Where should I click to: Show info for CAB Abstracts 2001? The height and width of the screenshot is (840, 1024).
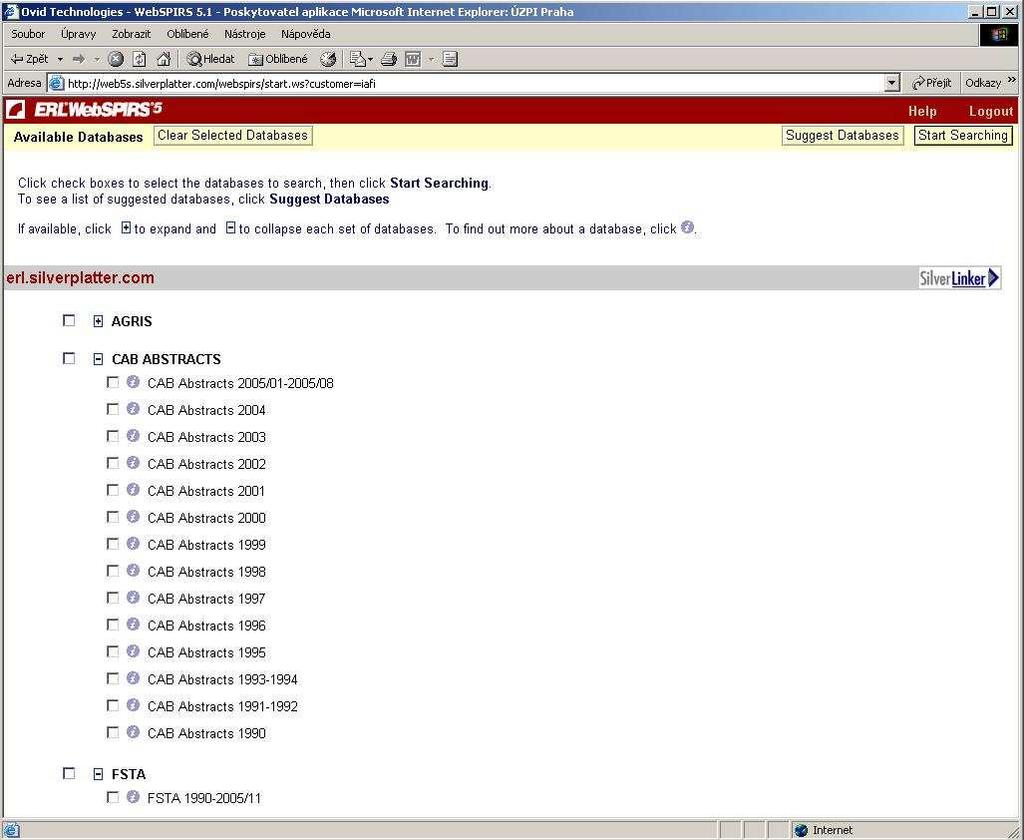point(133,490)
